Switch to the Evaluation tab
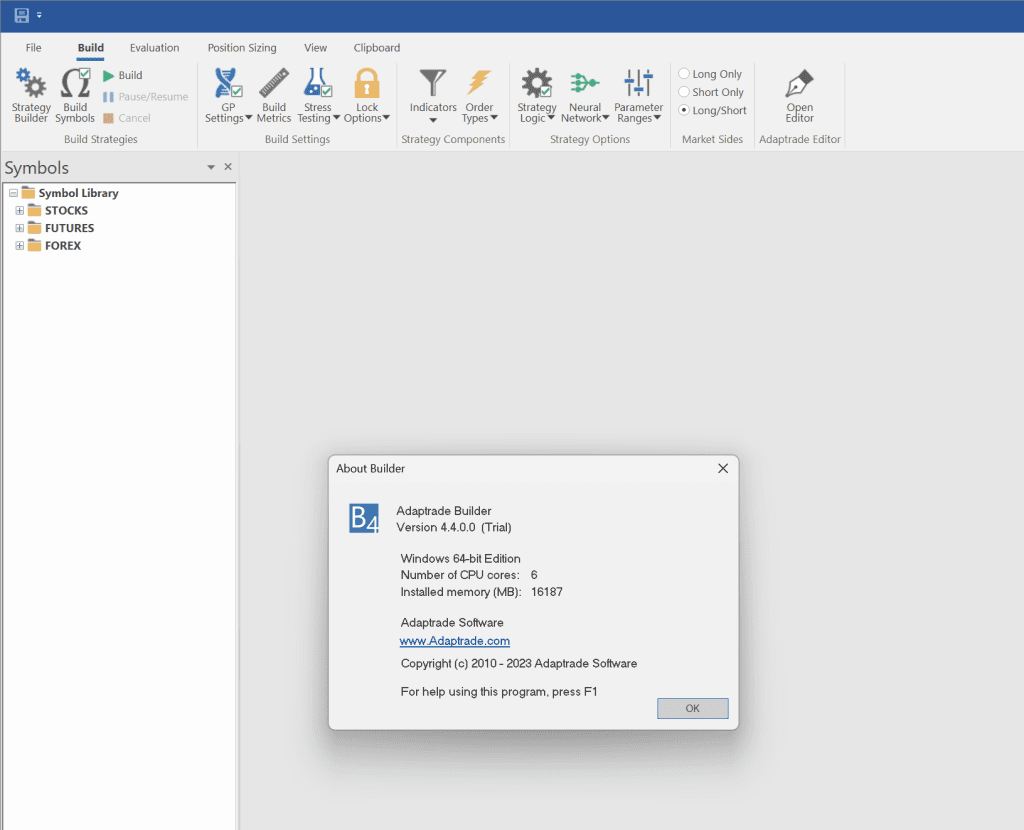 [x=154, y=48]
